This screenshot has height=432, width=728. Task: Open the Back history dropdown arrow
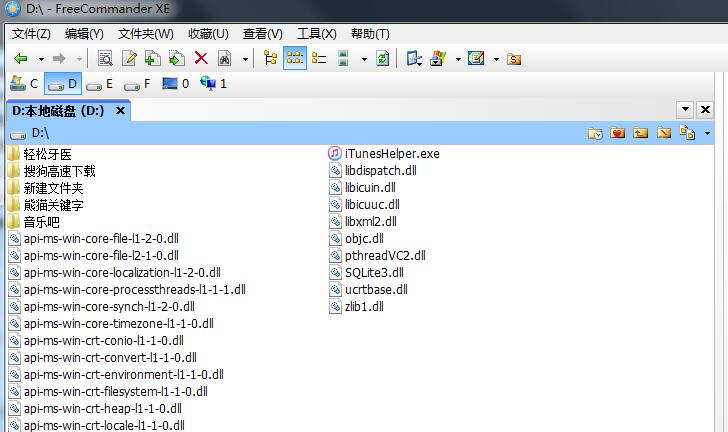41,59
